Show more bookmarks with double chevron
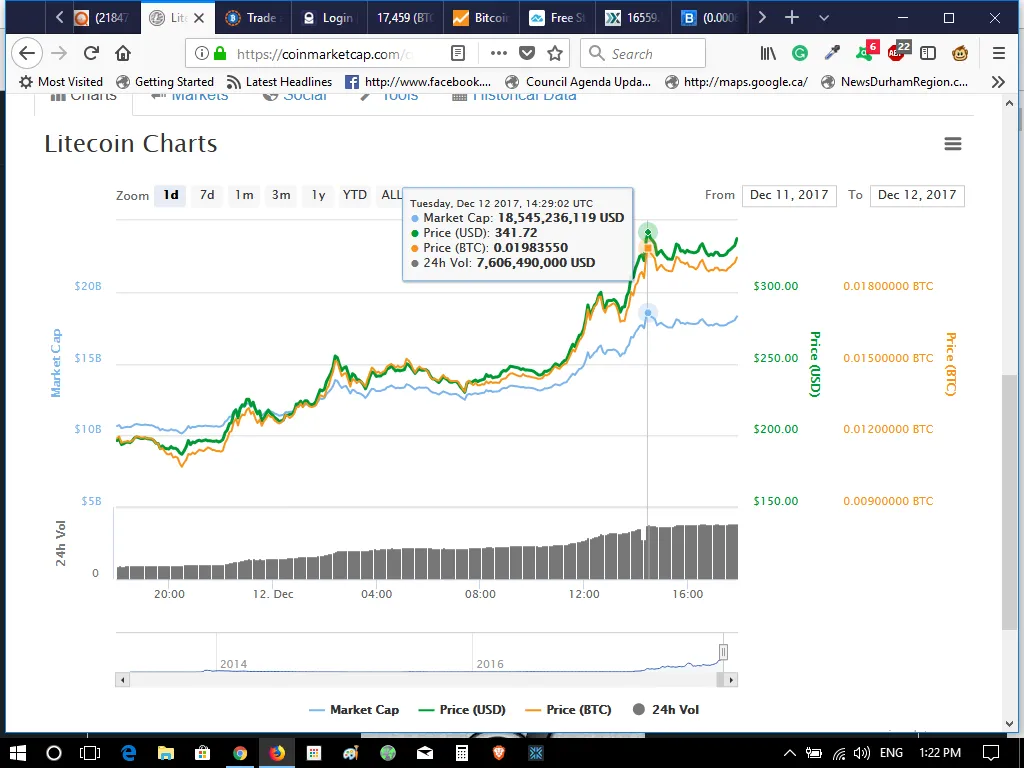The width and height of the screenshot is (1024, 768). coord(997,82)
